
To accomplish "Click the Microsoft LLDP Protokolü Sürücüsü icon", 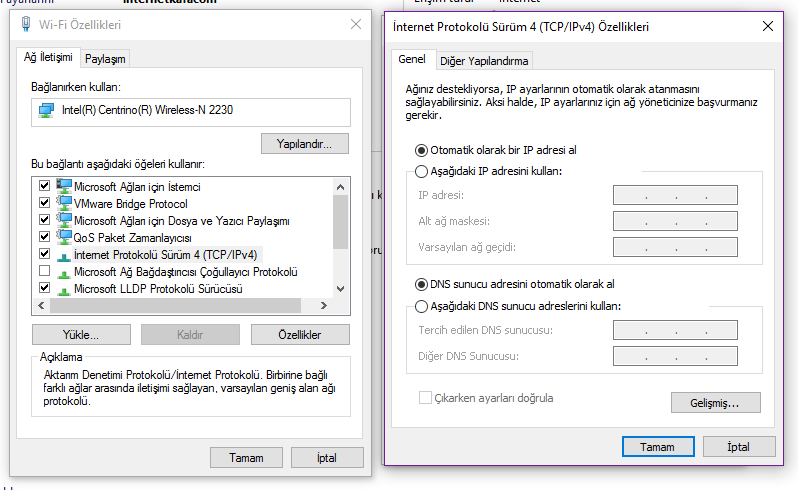I will tap(64, 290).
